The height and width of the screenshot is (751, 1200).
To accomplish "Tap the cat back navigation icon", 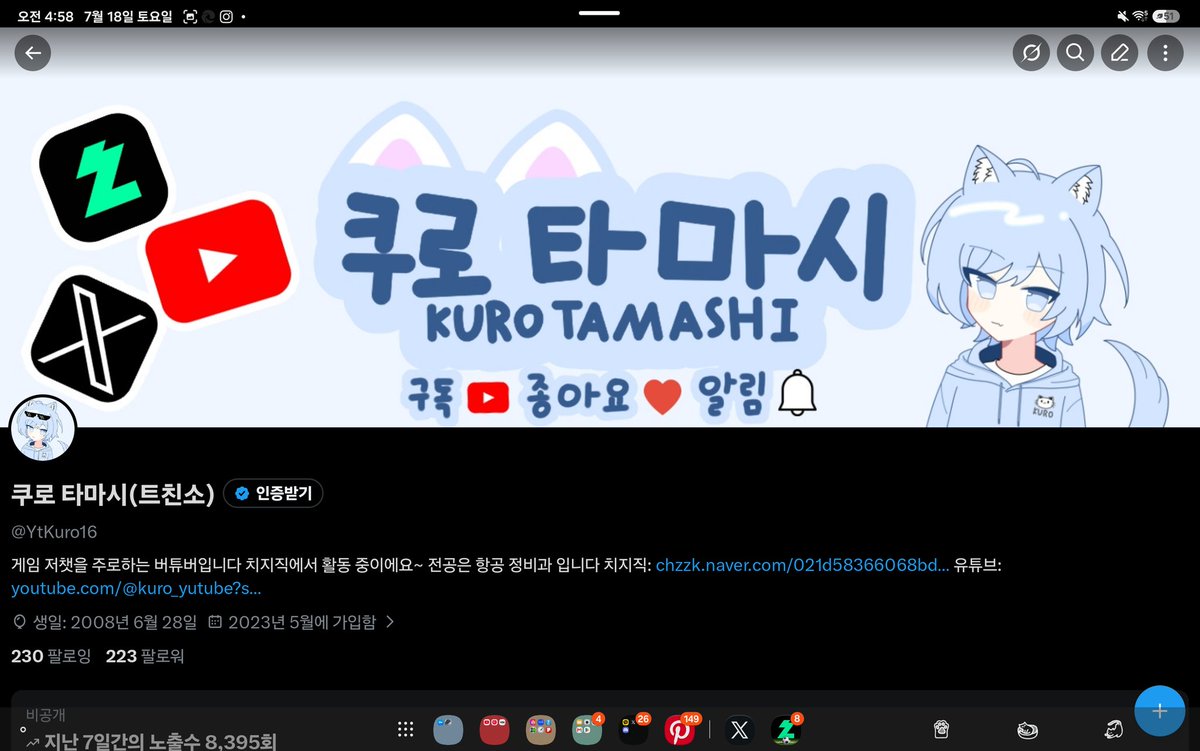I will click(1114, 730).
